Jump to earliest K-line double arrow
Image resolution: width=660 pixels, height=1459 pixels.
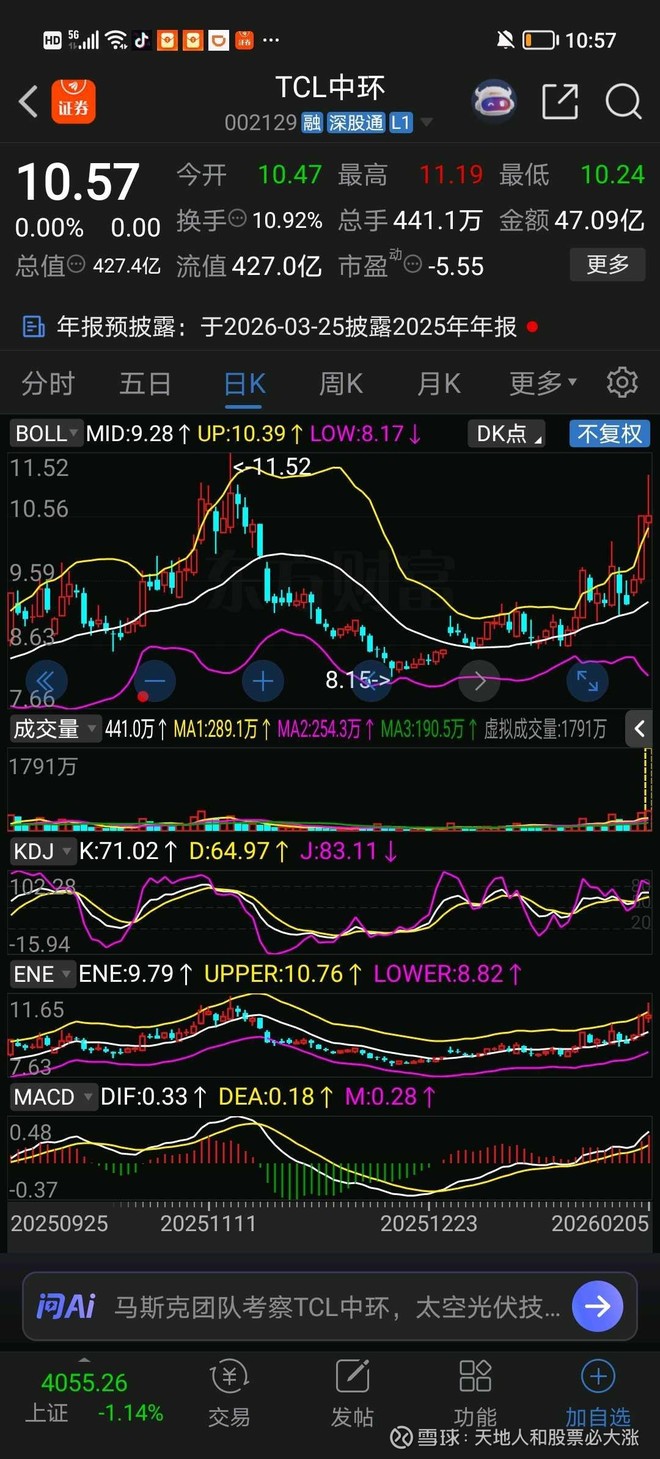pyautogui.click(x=46, y=682)
